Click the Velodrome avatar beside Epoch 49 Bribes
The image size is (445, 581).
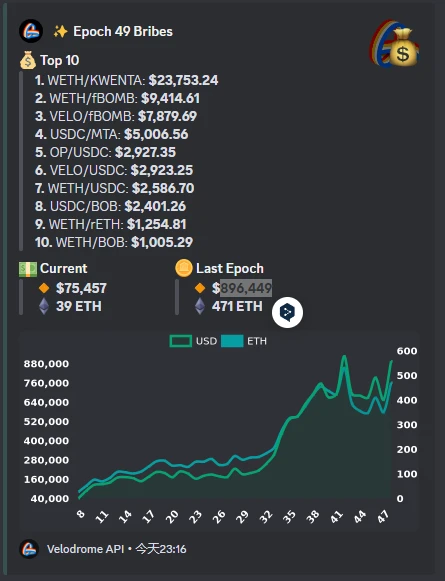click(31, 31)
